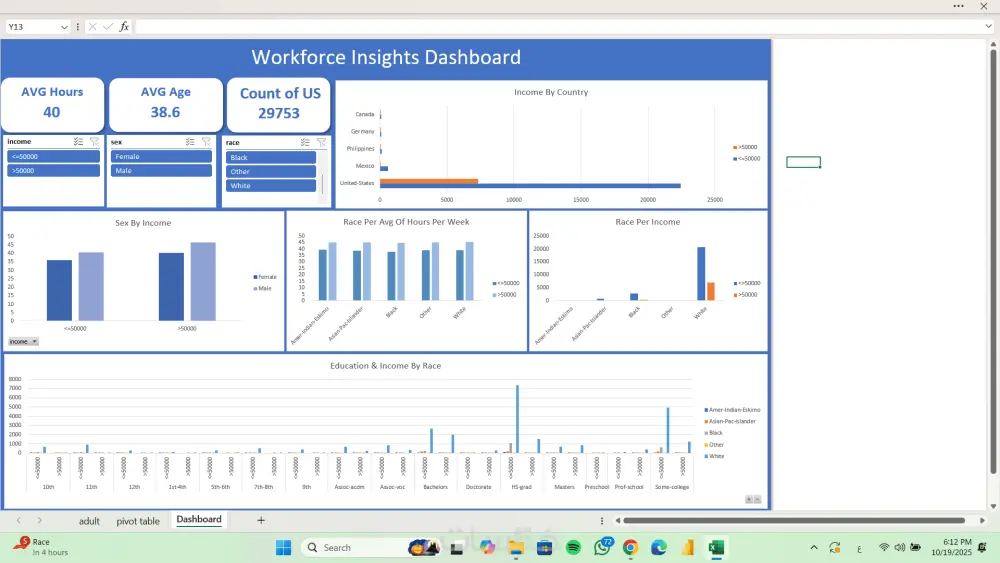Image resolution: width=1000 pixels, height=563 pixels.
Task: Select the AVG Age card
Action: click(166, 104)
